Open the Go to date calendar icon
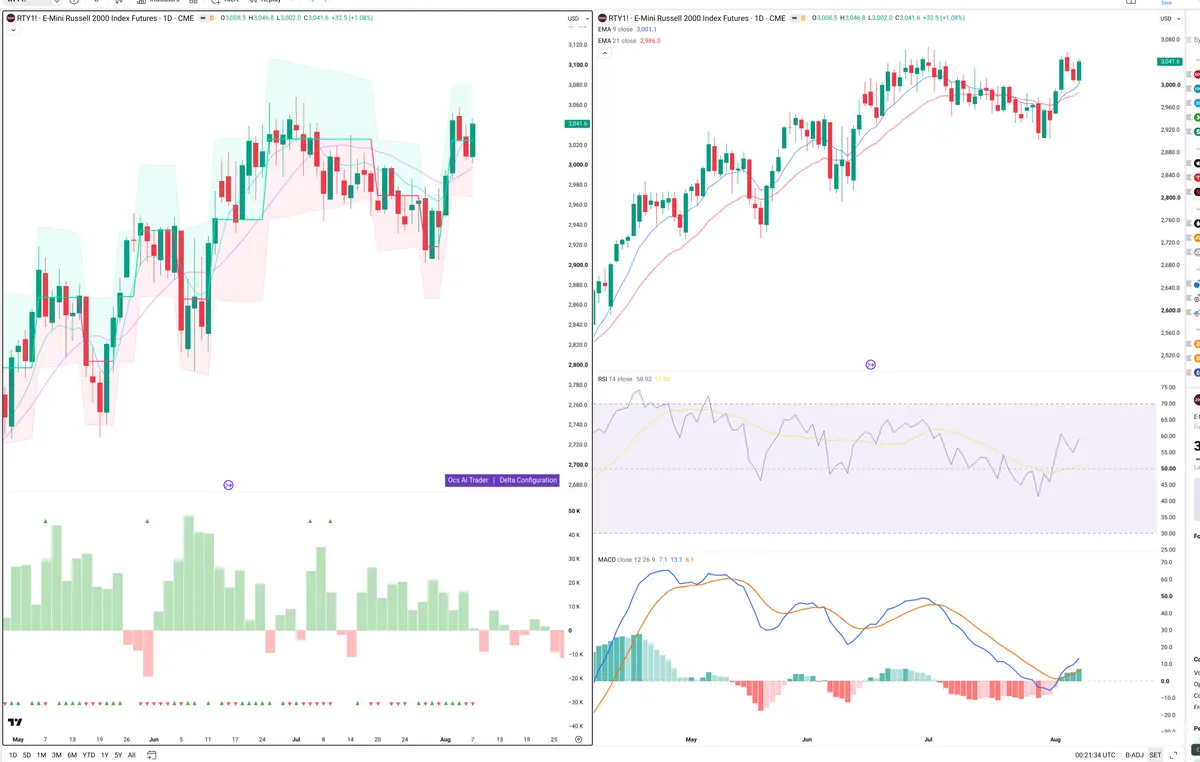The width and height of the screenshot is (1200, 762). (x=151, y=755)
